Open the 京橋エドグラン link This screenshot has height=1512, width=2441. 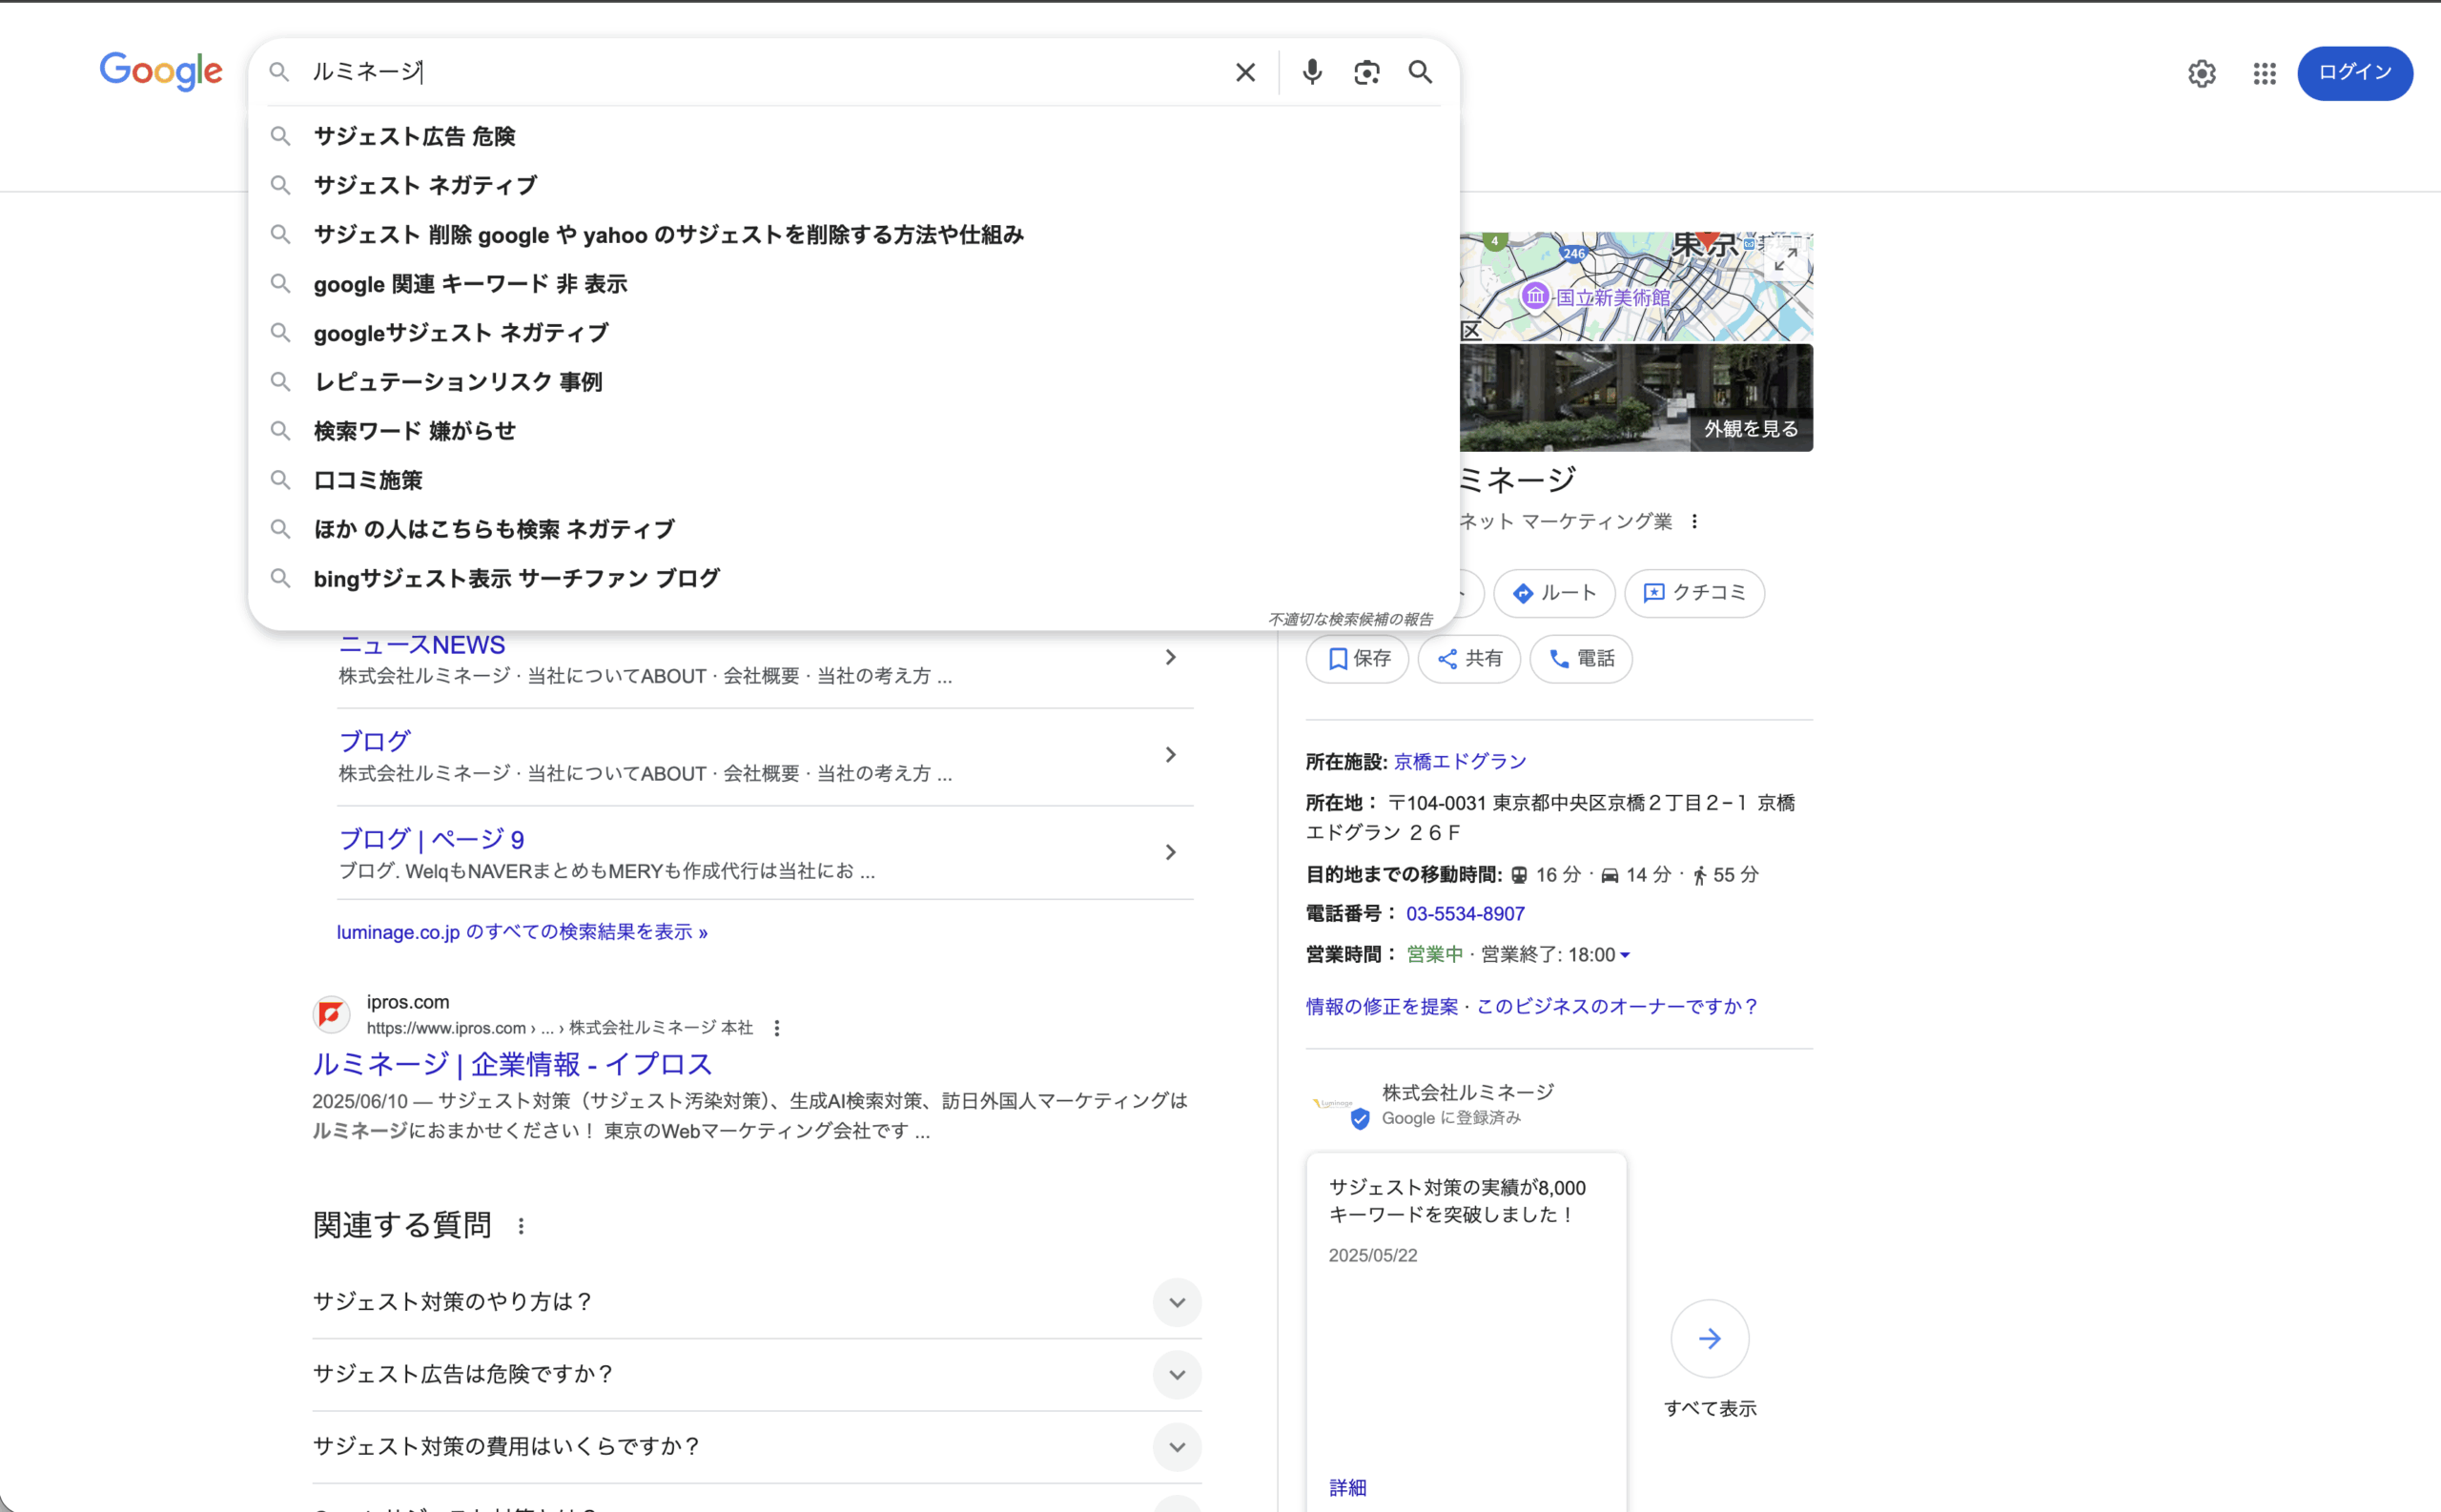click(1459, 761)
